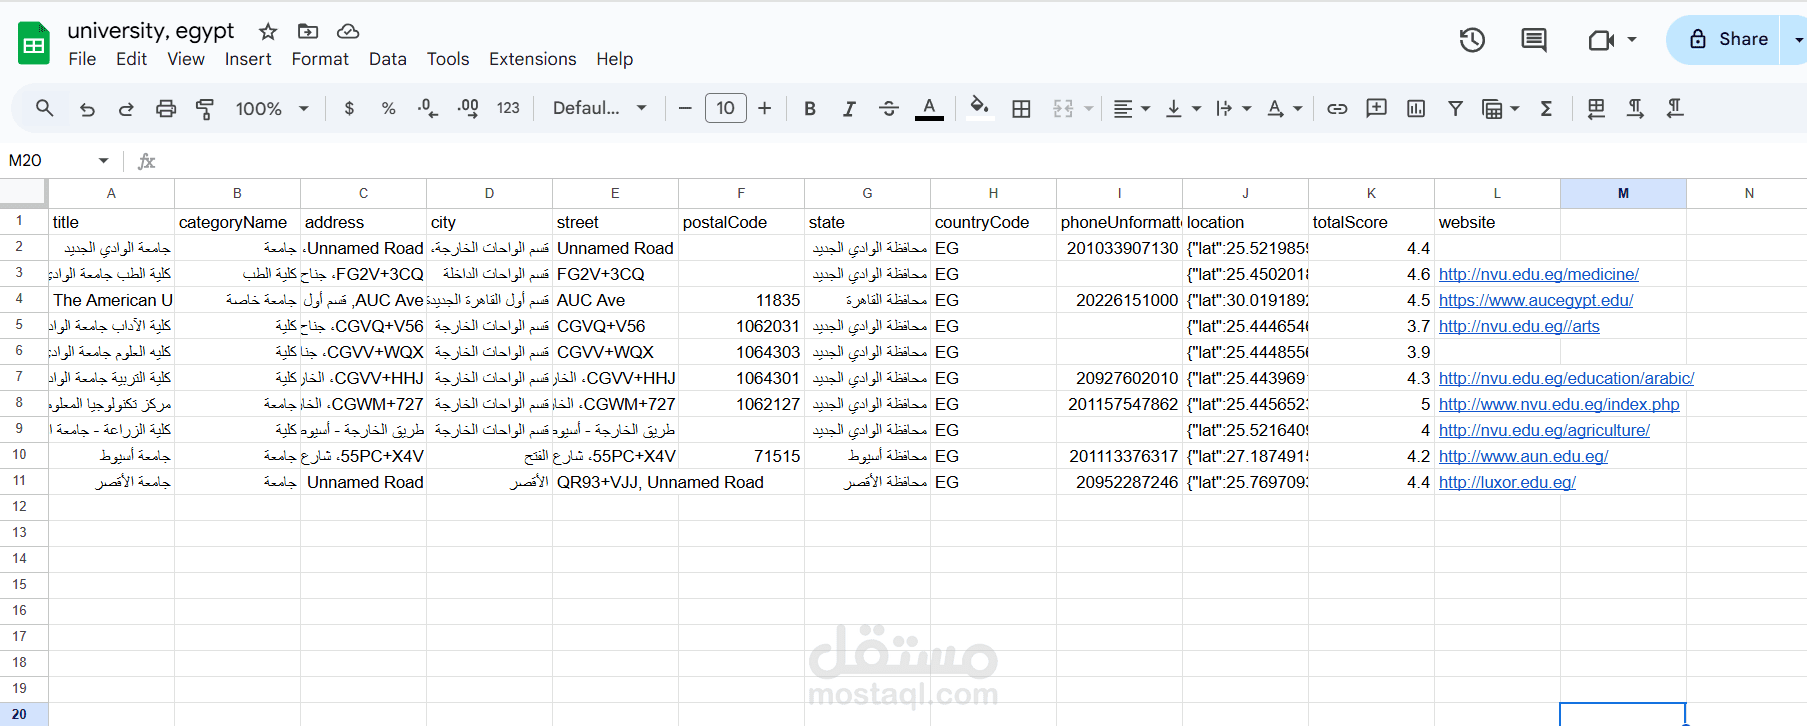Open the Edit menu
Image resolution: width=1807 pixels, height=726 pixels.
click(131, 59)
